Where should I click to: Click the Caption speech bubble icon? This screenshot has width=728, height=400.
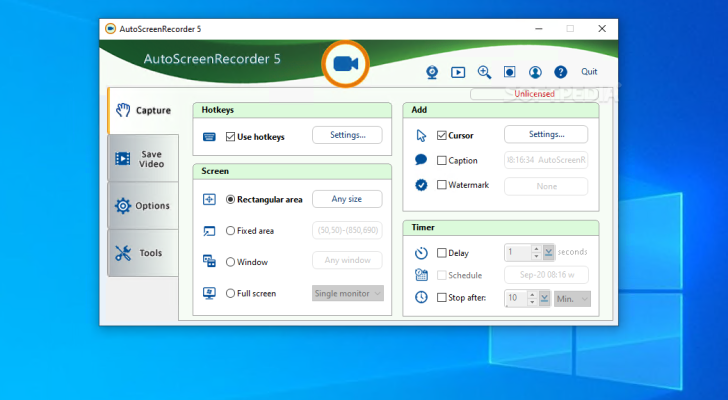point(421,160)
